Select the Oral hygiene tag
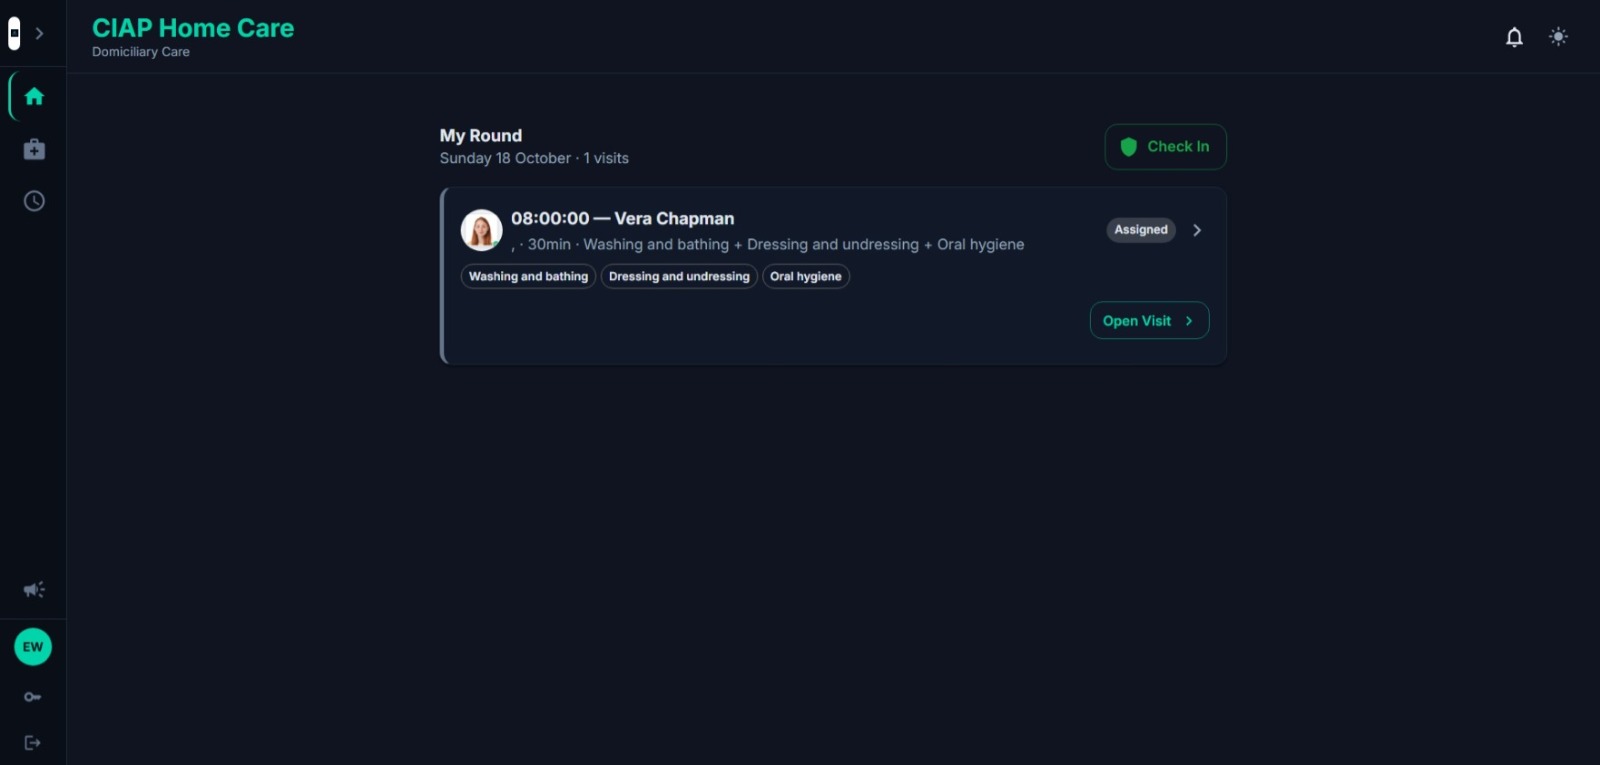Image resolution: width=1600 pixels, height=765 pixels. tap(806, 277)
